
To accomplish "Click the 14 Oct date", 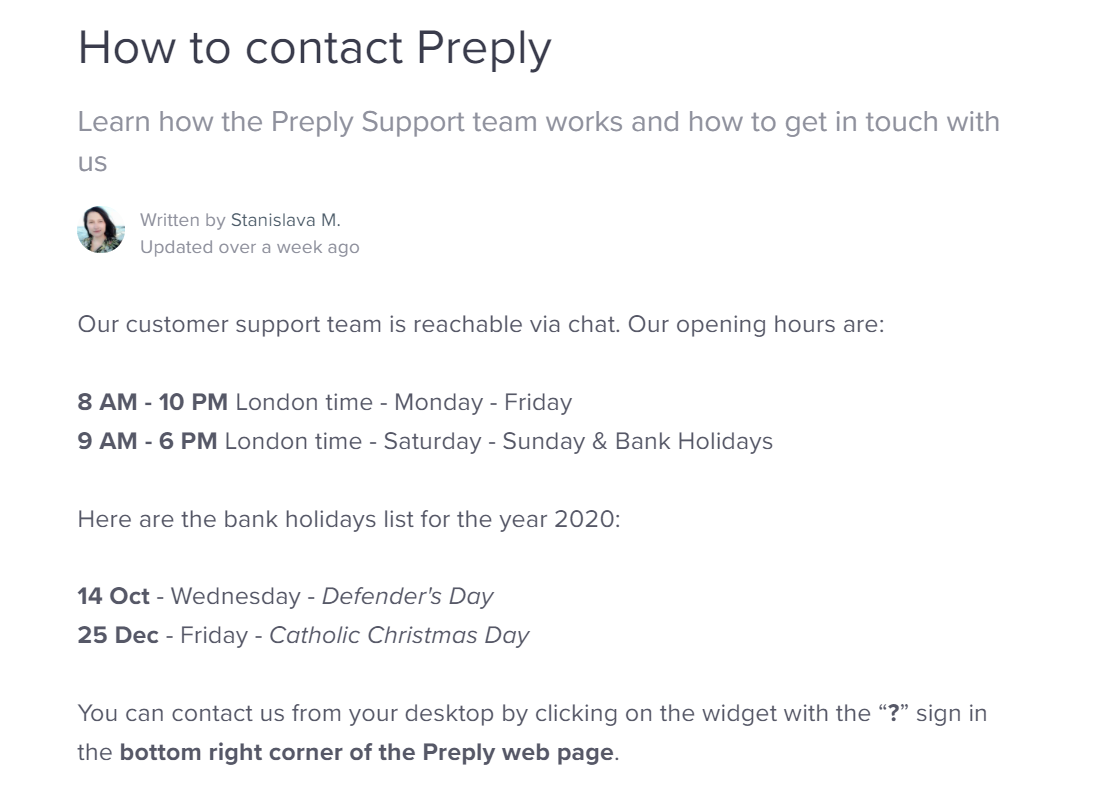I will (x=114, y=596).
